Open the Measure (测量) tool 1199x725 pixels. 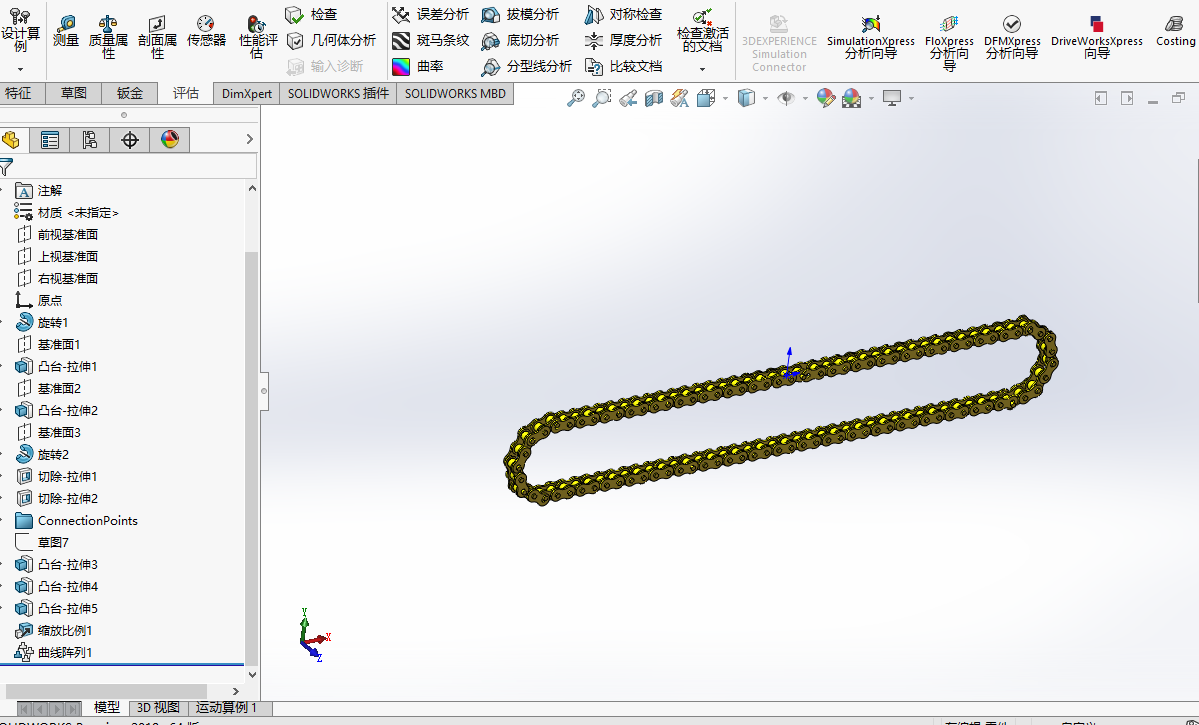tap(67, 31)
